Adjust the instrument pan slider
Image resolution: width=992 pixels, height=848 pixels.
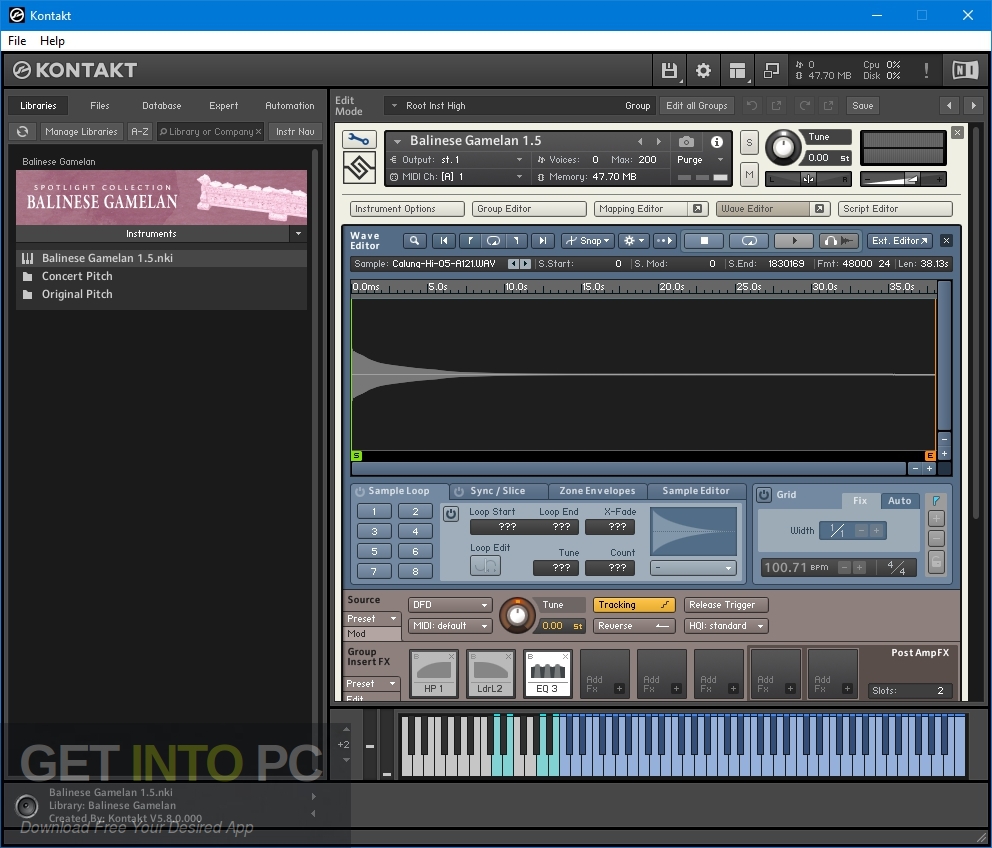pos(808,179)
